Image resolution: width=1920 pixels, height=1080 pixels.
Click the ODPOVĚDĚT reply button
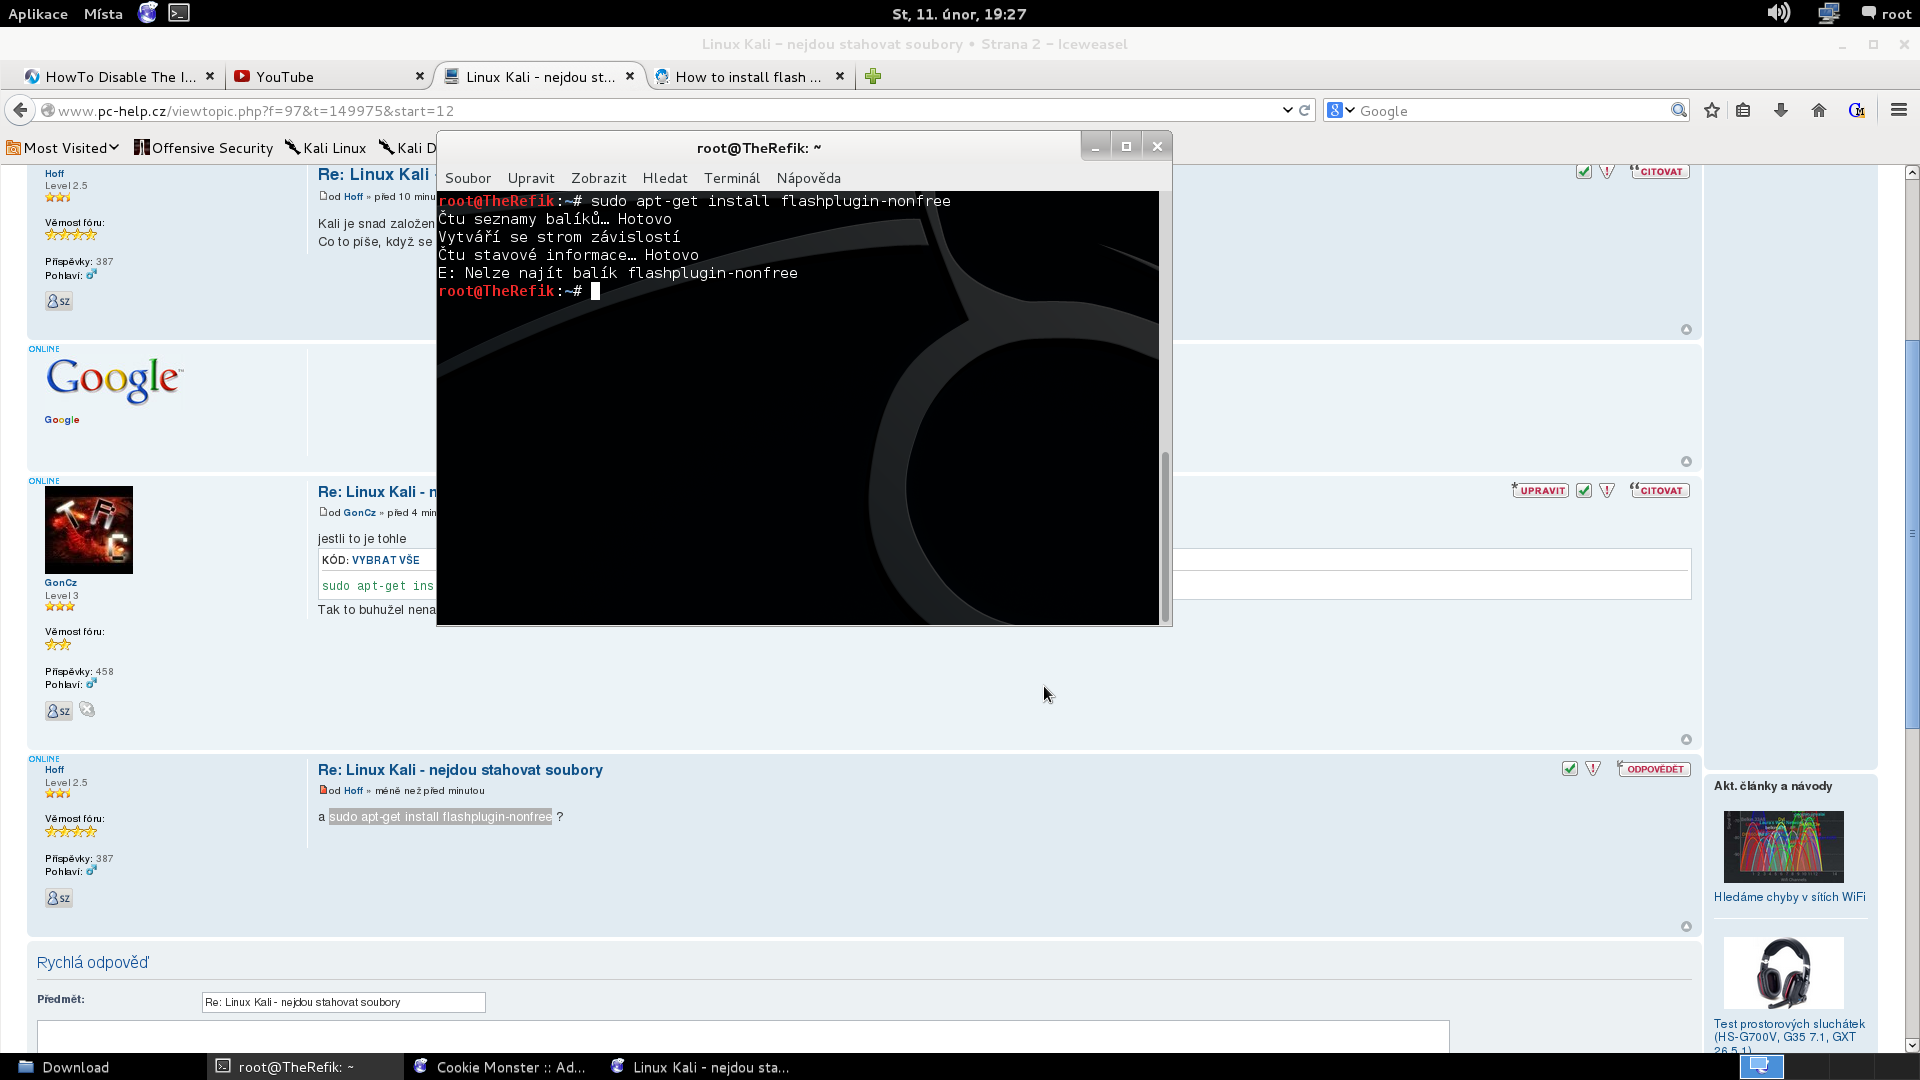pyautogui.click(x=1654, y=769)
